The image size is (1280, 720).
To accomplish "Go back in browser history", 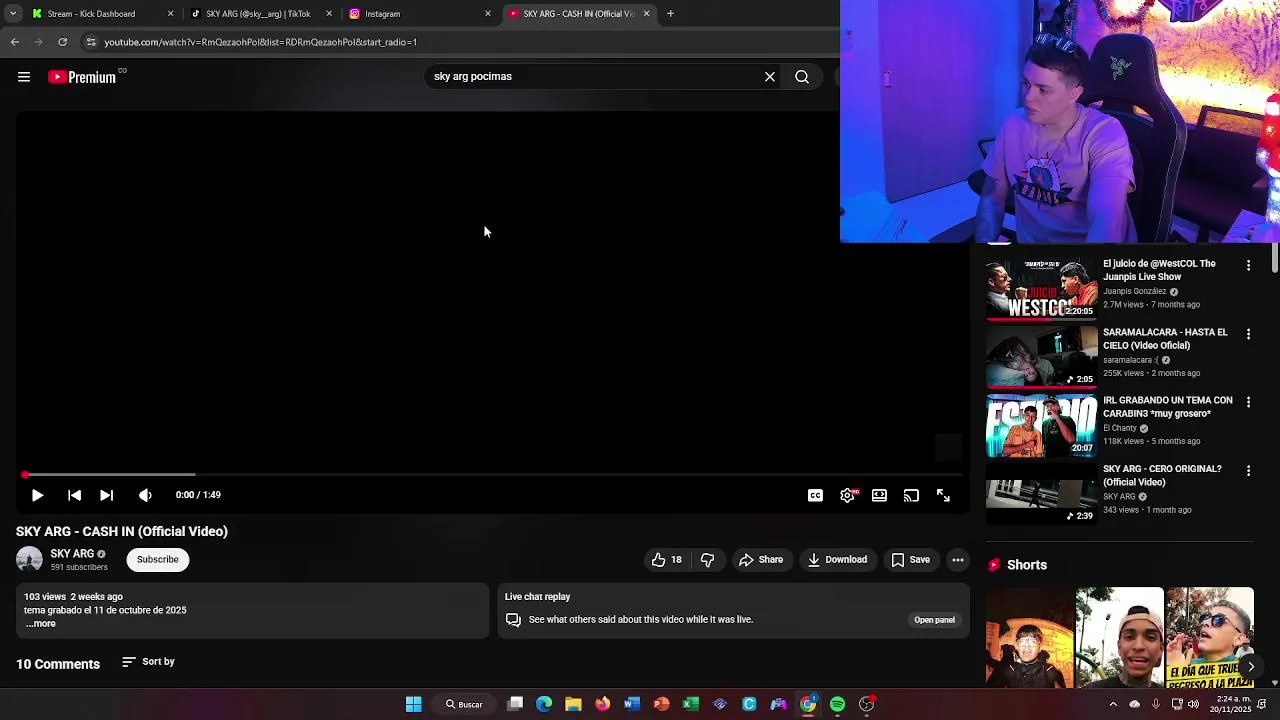I will tap(14, 42).
